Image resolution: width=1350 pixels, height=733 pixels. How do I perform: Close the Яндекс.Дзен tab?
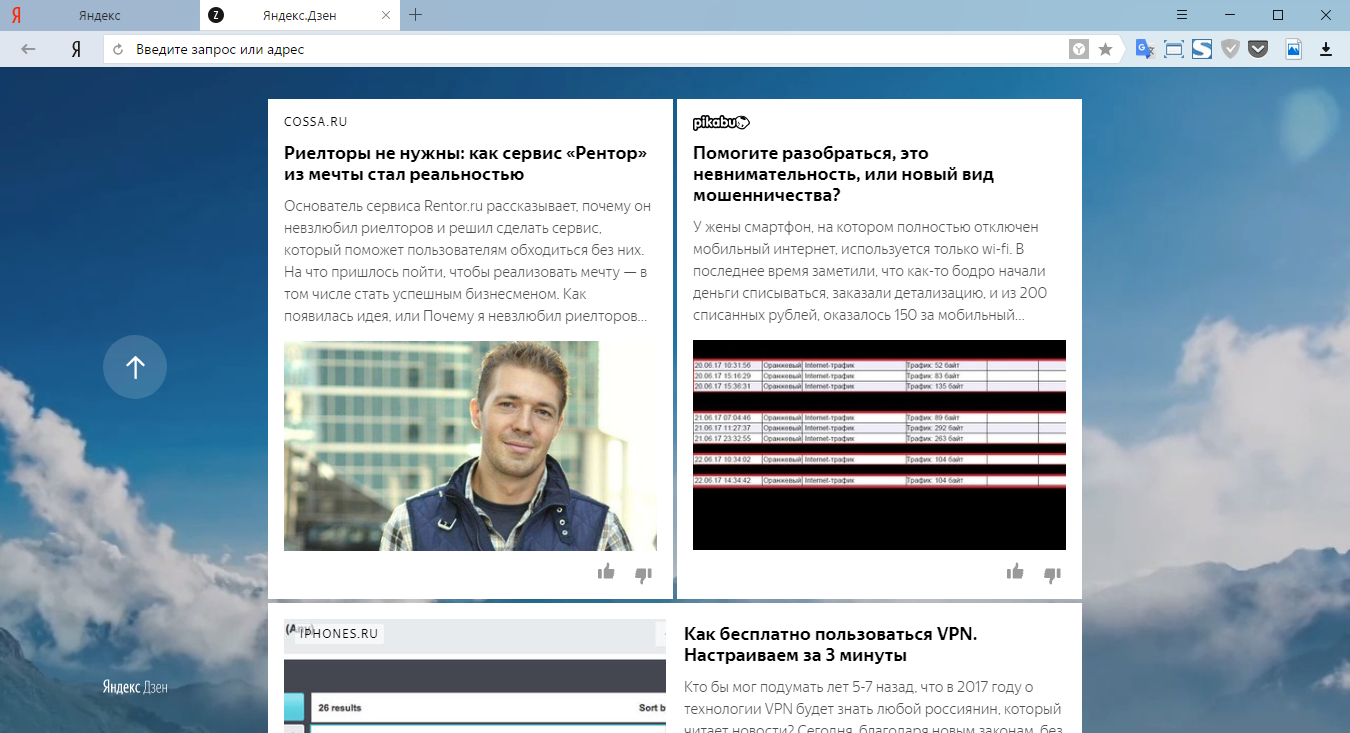coord(387,15)
